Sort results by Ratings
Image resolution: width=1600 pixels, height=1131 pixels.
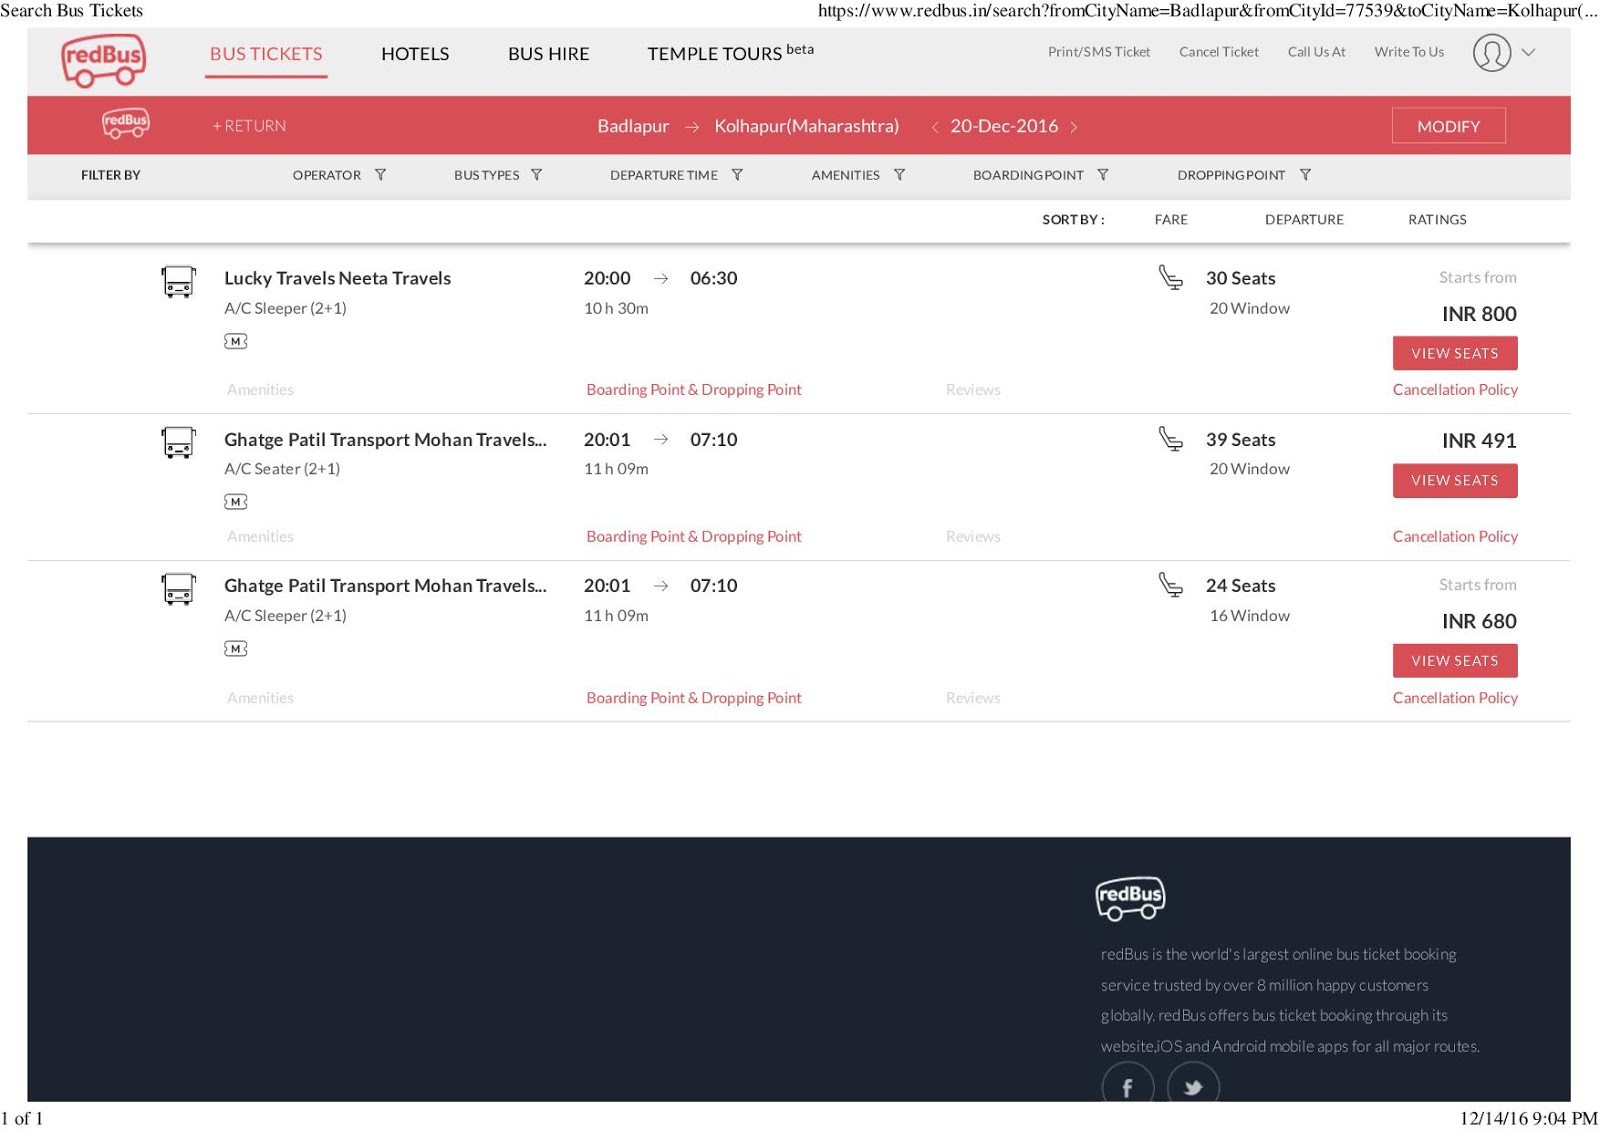pos(1437,220)
